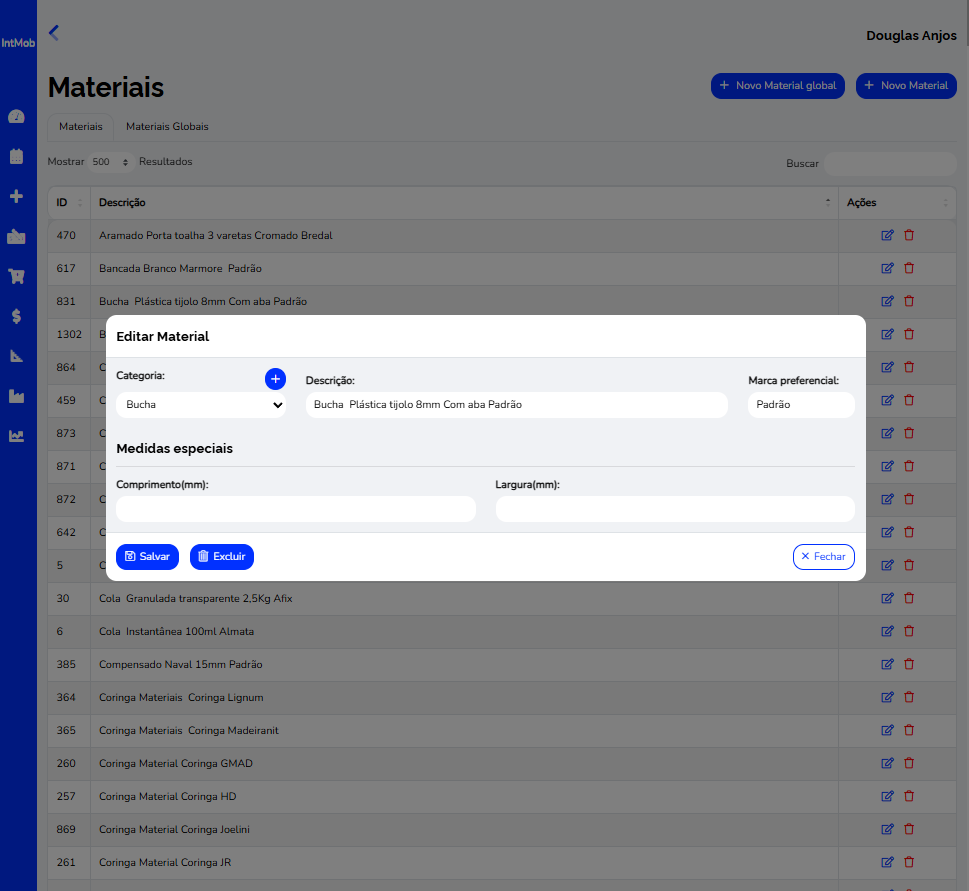Open the Categoria dropdown showing Bucha
This screenshot has width=969, height=891.
[201, 405]
